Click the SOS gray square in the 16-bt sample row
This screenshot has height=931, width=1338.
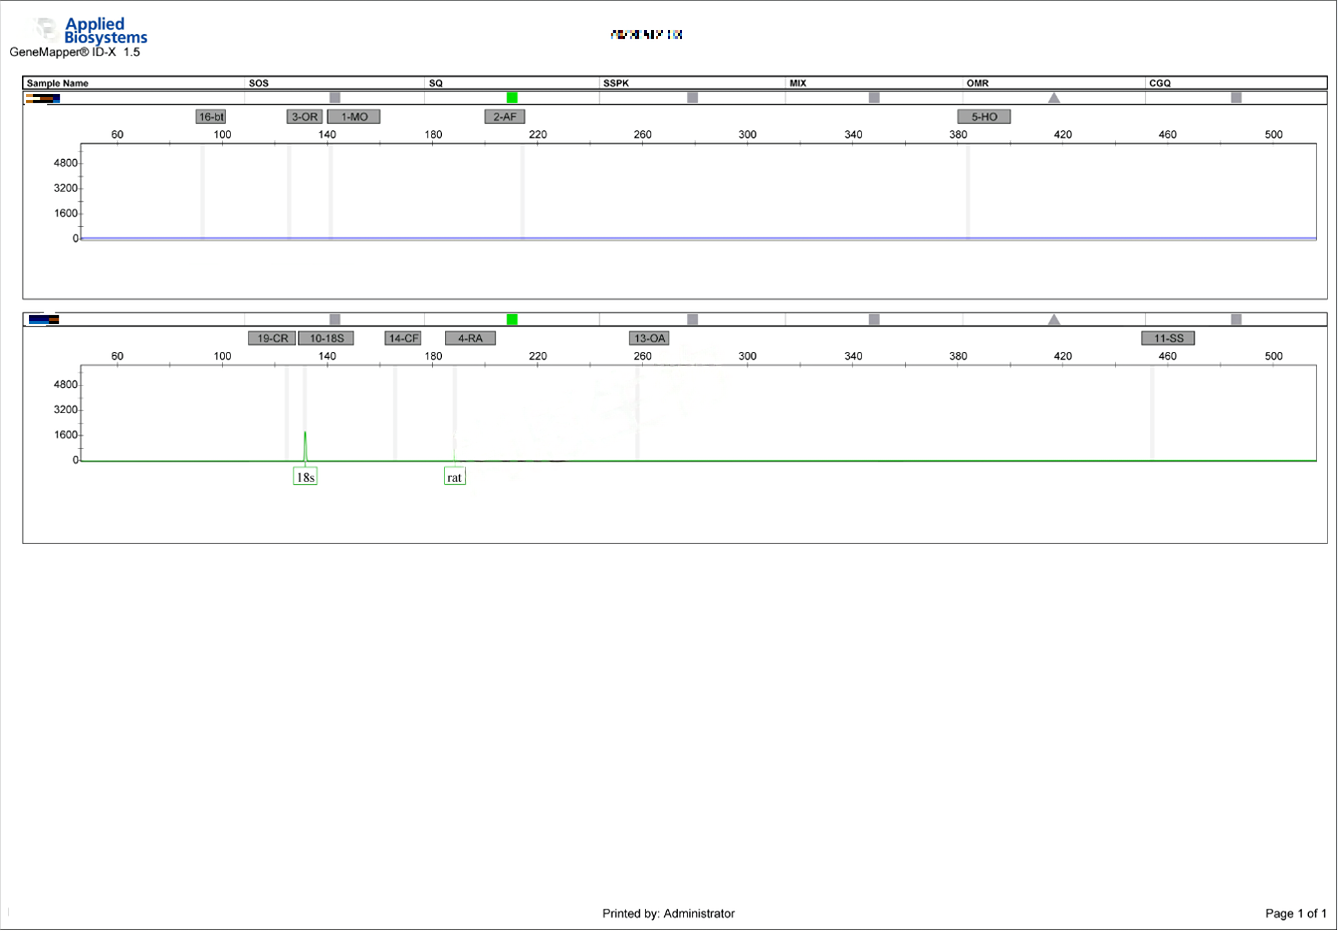pos(335,98)
